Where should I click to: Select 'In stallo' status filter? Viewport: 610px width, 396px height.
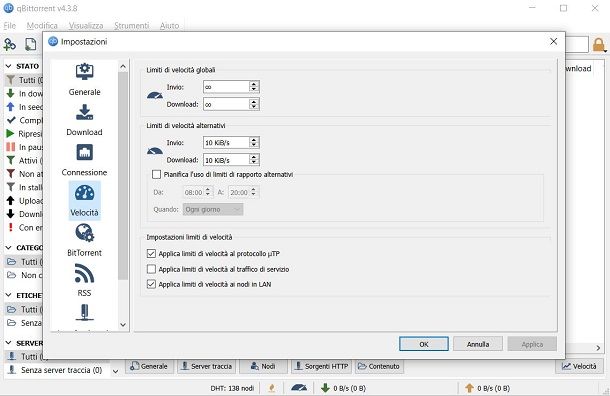[25, 187]
